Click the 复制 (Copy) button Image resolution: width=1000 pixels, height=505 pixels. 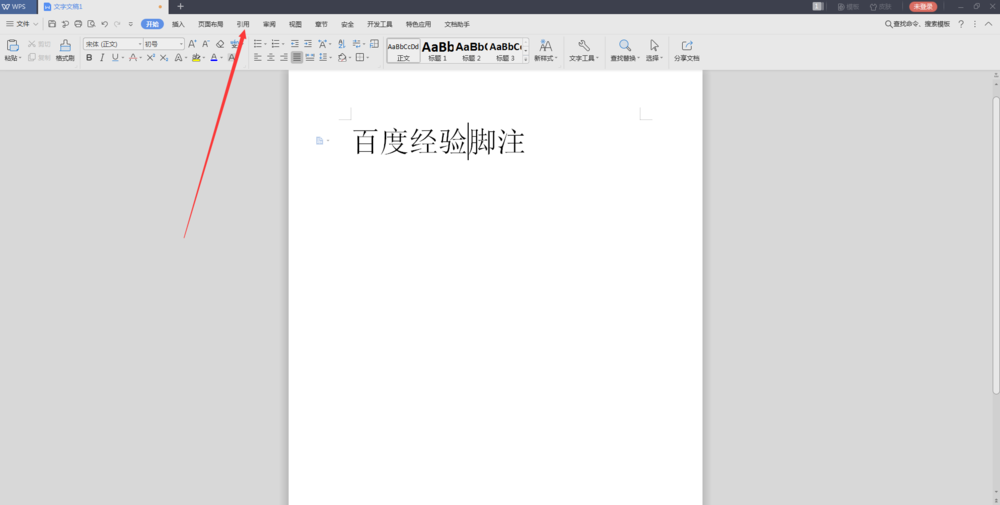[39, 57]
